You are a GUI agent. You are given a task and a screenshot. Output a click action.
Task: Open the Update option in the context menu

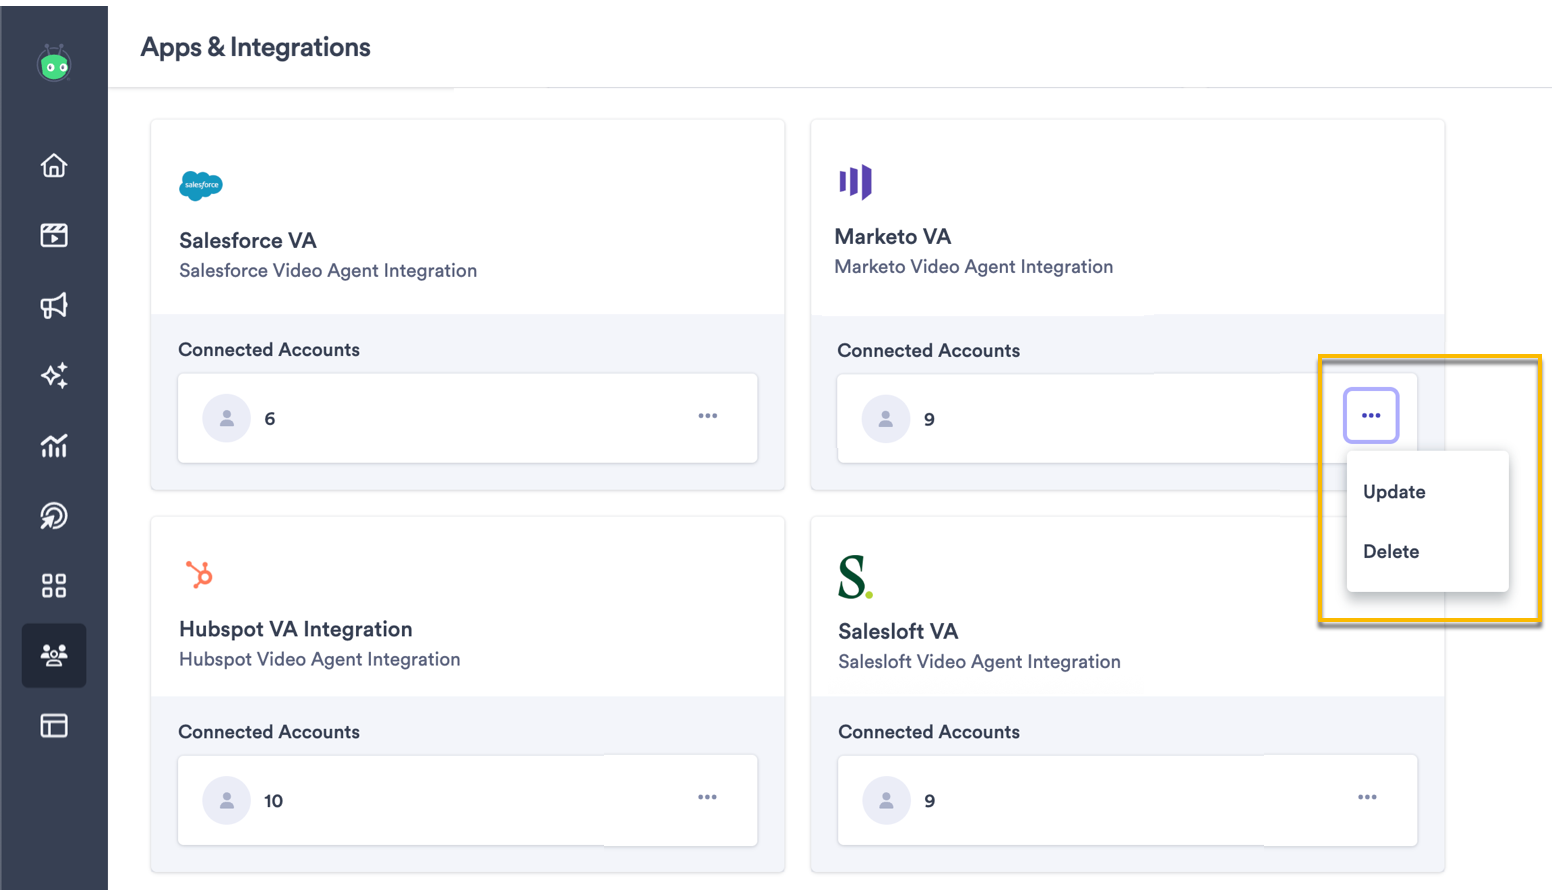click(x=1394, y=491)
